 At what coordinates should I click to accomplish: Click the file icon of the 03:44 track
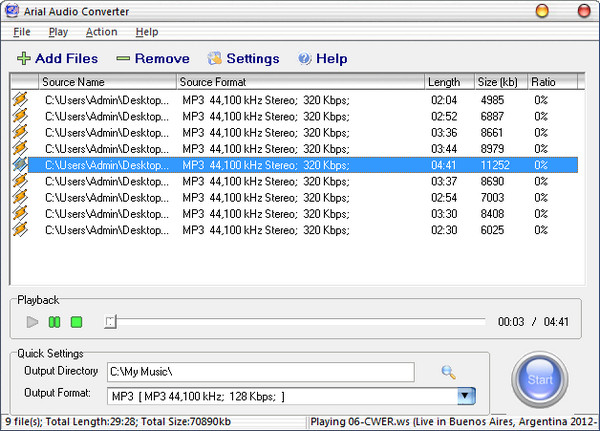(20, 148)
